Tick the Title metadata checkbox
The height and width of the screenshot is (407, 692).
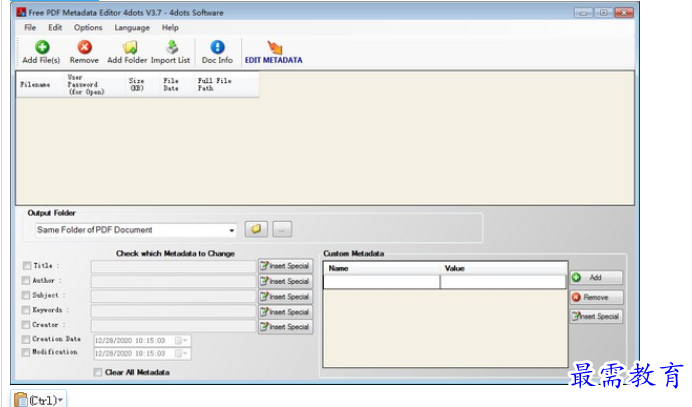coord(26,265)
